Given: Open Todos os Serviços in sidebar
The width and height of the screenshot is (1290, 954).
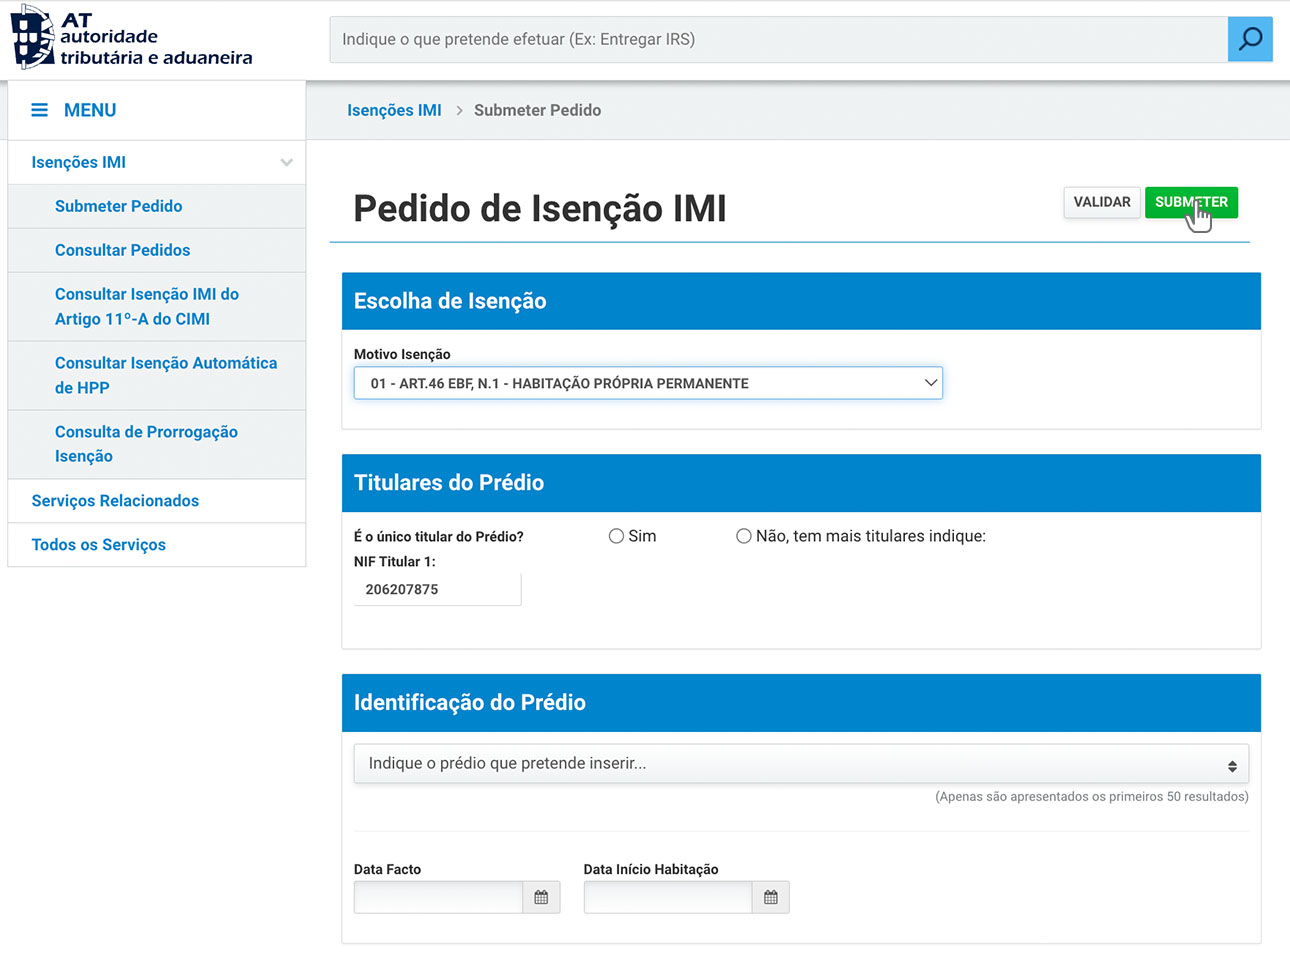Looking at the screenshot, I should [x=98, y=545].
